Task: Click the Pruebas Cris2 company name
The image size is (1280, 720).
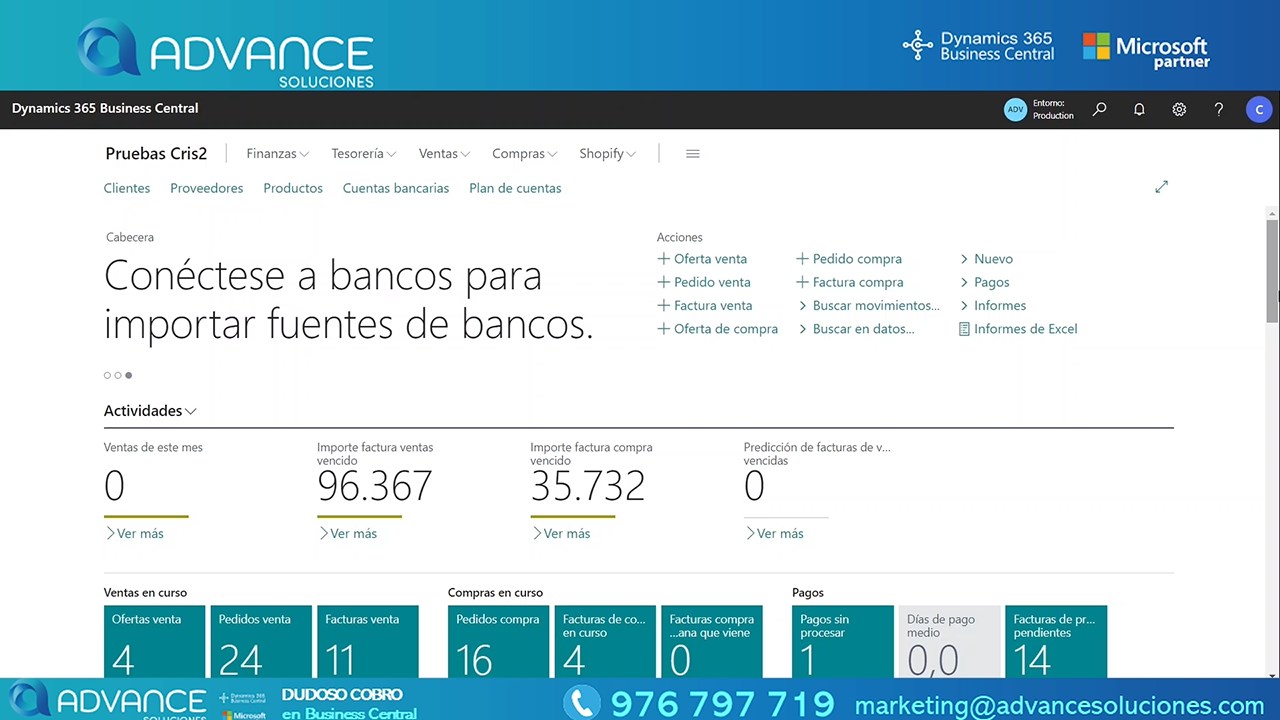Action: pos(156,154)
